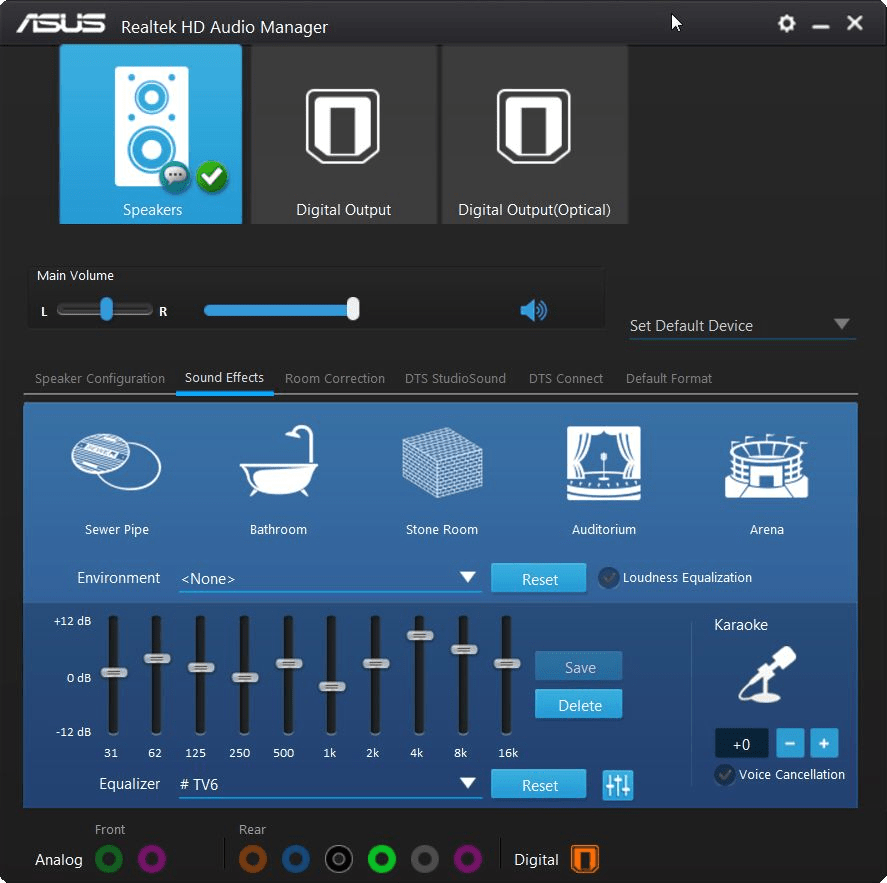
Task: Enable Loudness Equalization checkbox
Action: point(609,578)
